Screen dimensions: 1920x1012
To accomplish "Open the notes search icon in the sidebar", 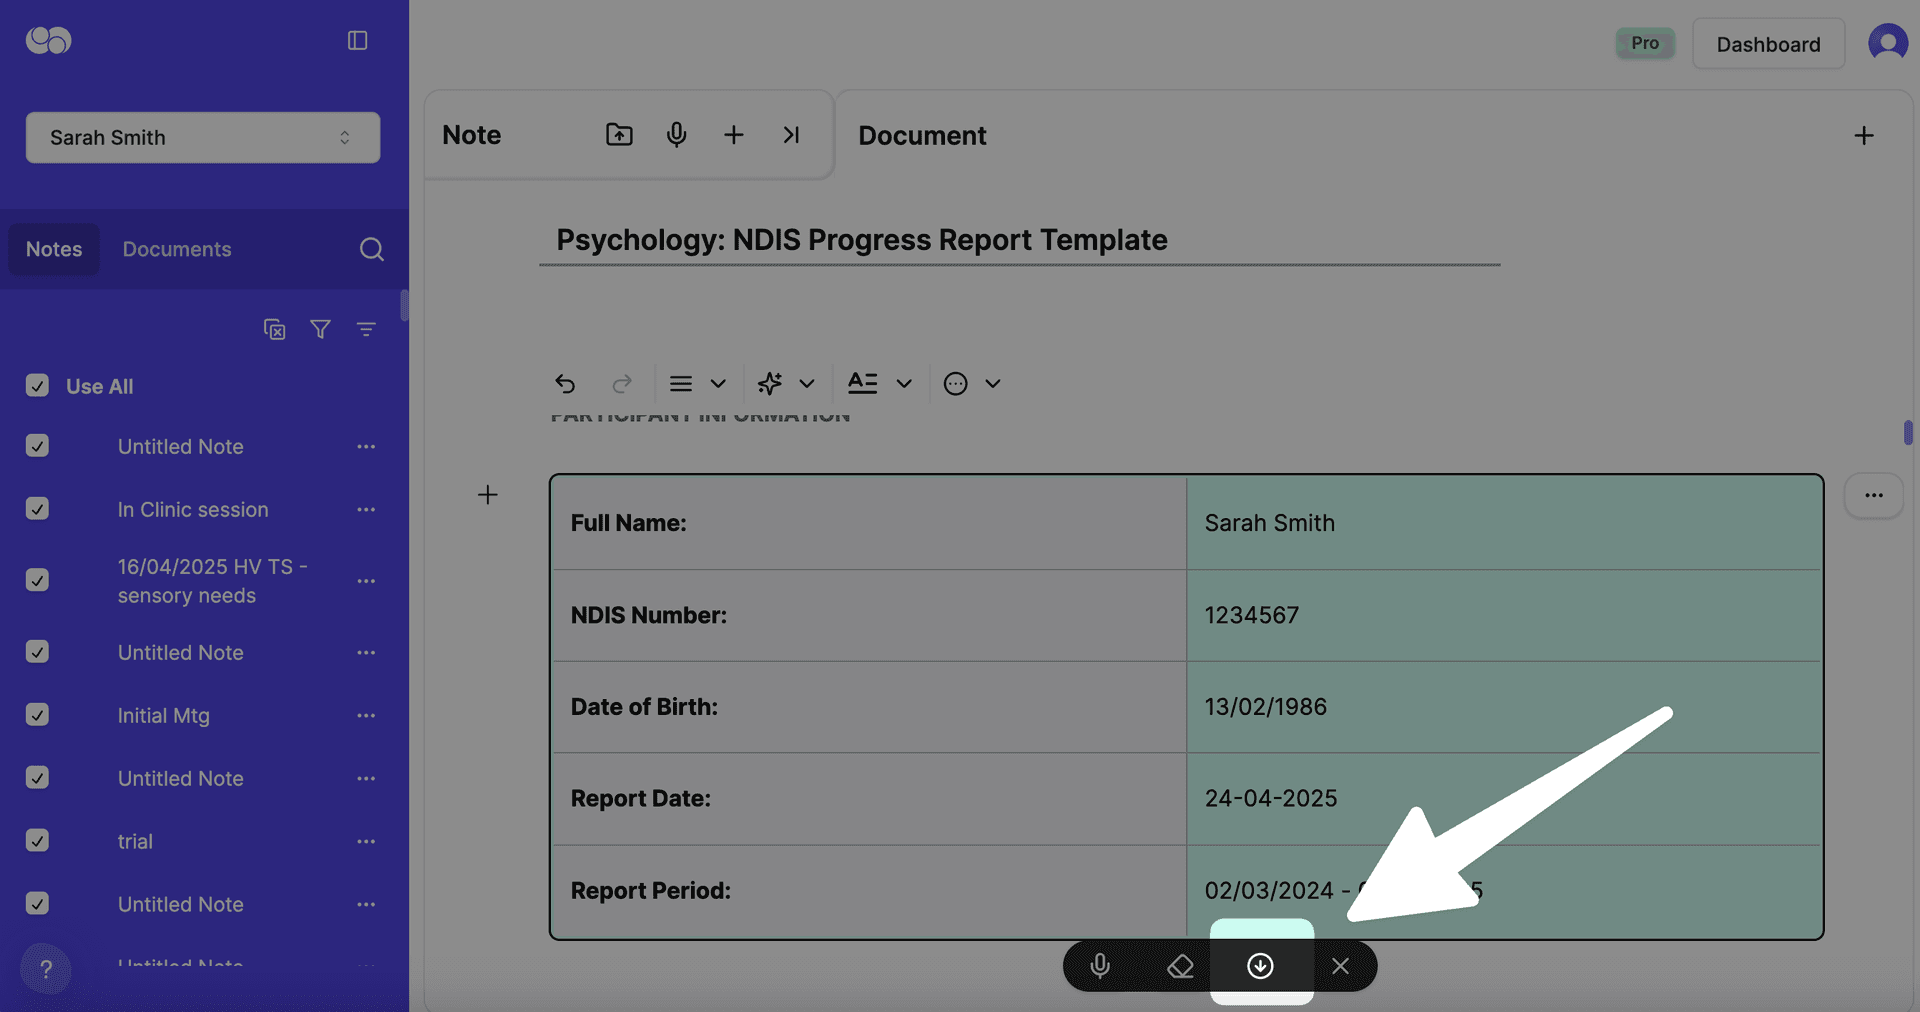I will click(371, 249).
